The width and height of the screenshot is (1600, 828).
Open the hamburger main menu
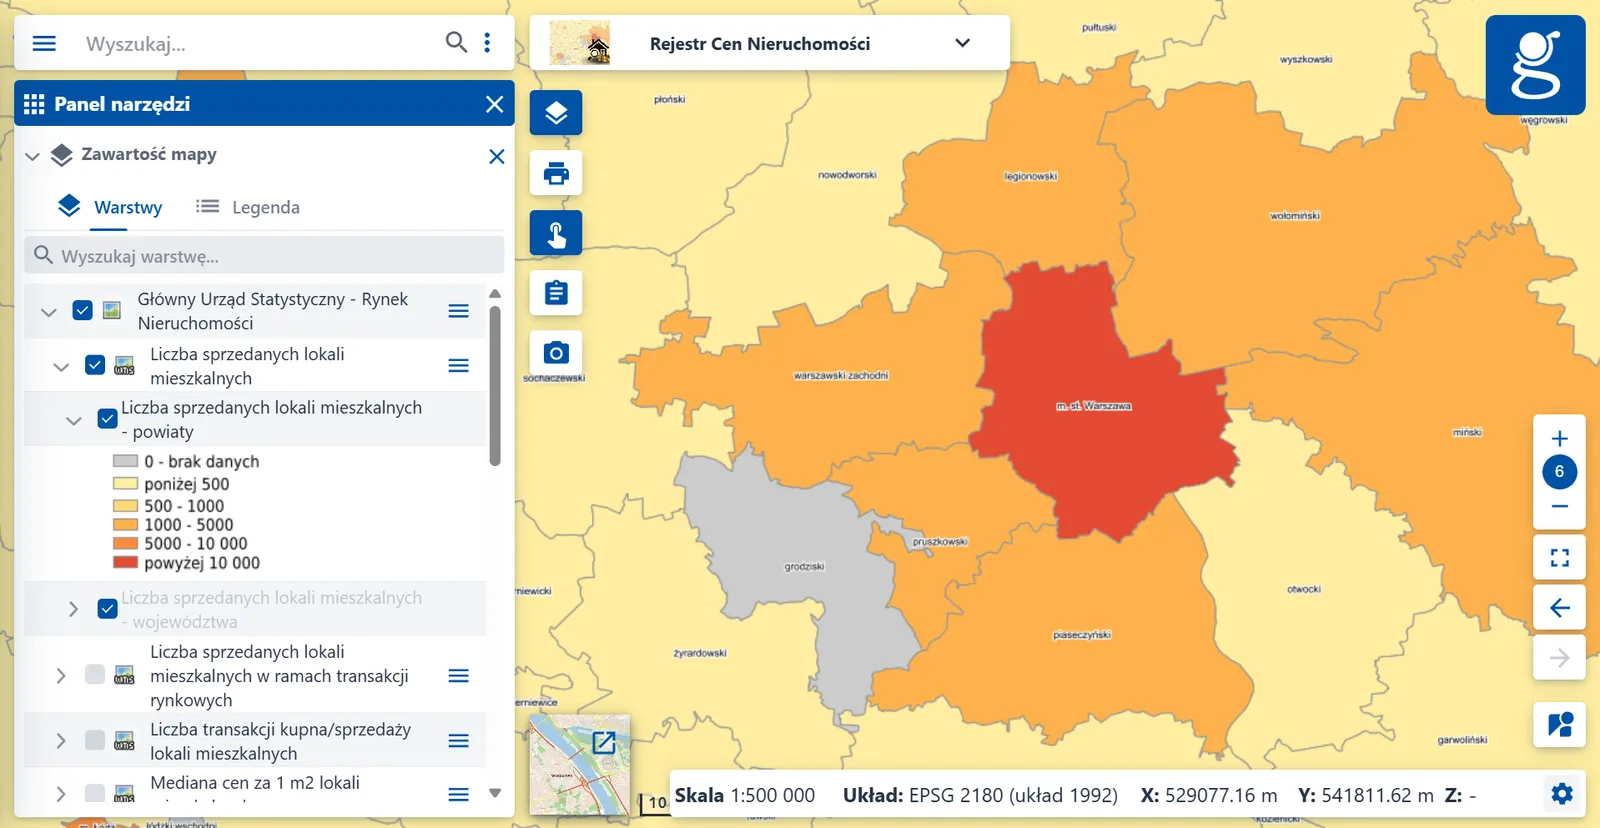tap(44, 43)
